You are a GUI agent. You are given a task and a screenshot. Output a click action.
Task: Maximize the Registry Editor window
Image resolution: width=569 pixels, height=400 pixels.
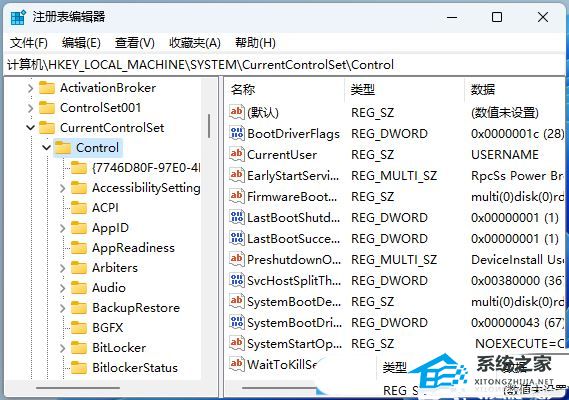[497, 17]
